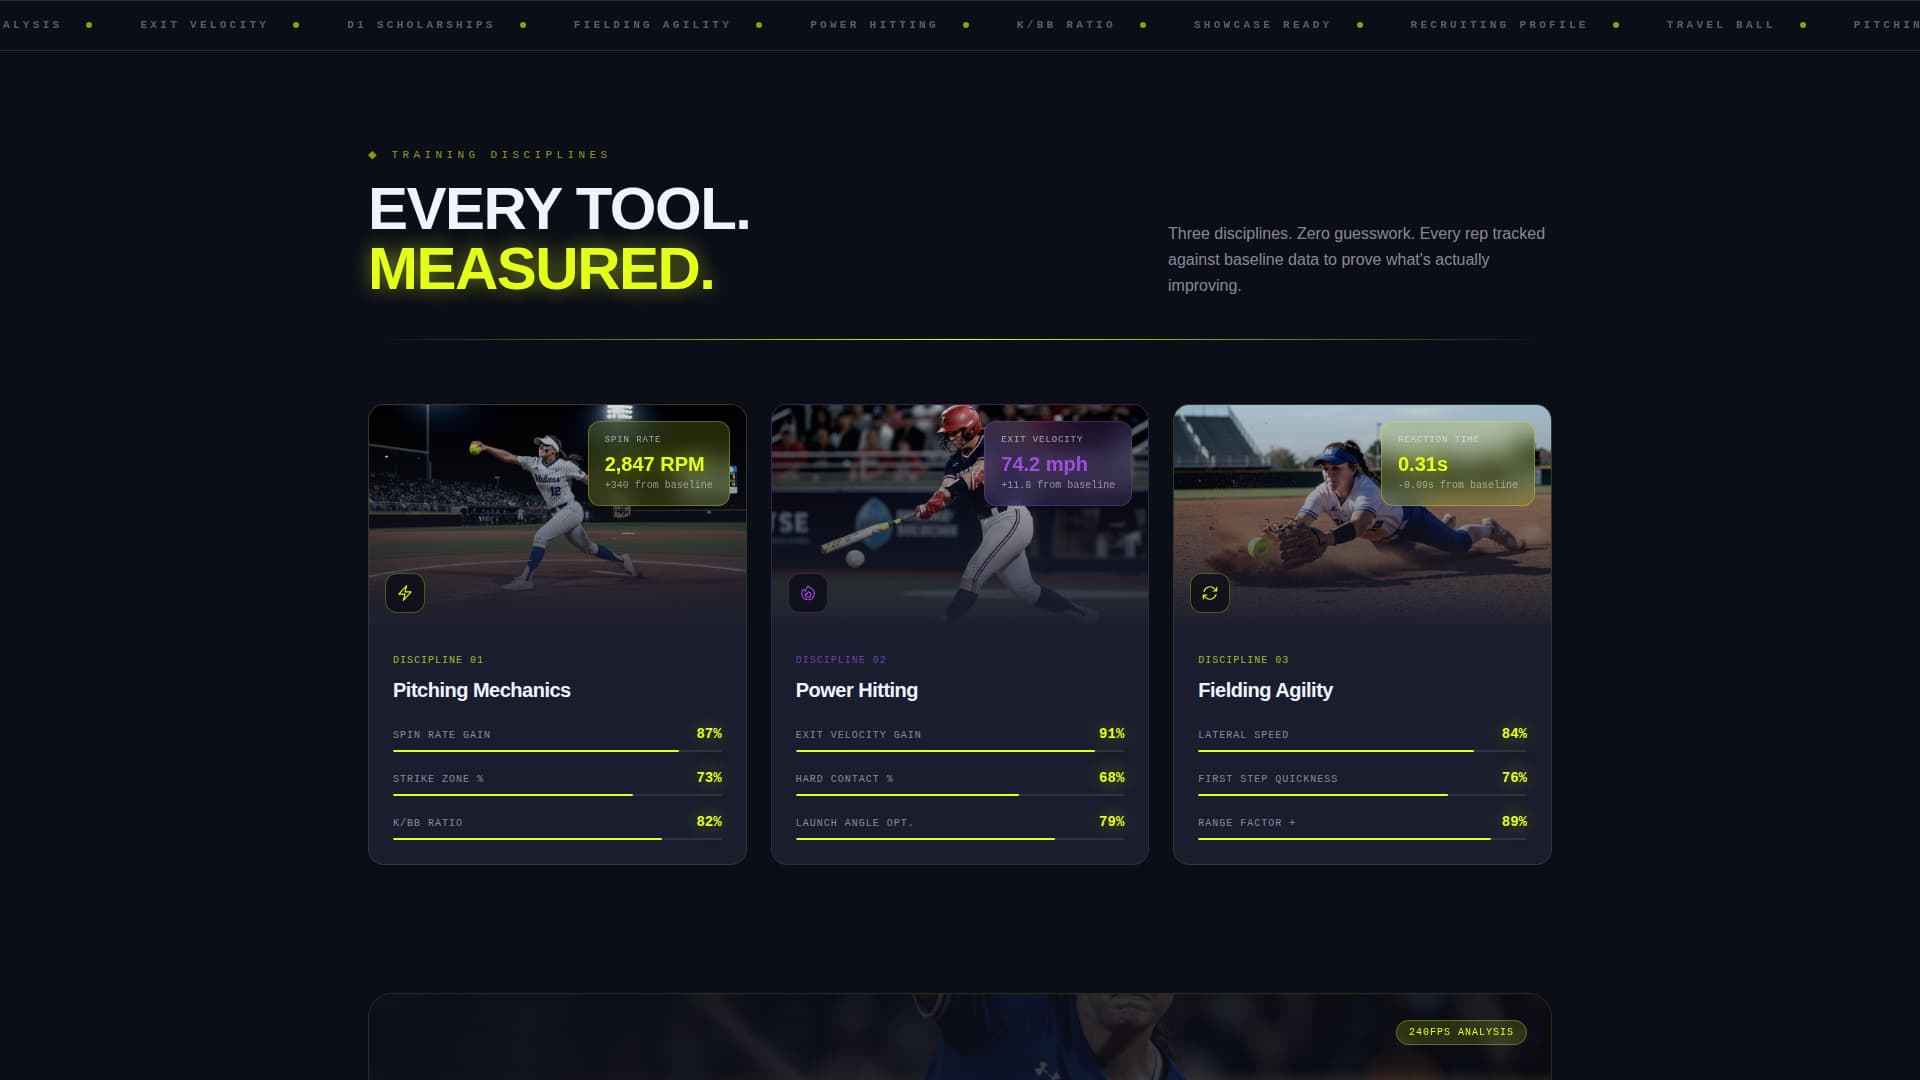This screenshot has height=1080, width=1920.
Task: Toggle the REACTION TIME stat badge
Action: point(1459,463)
